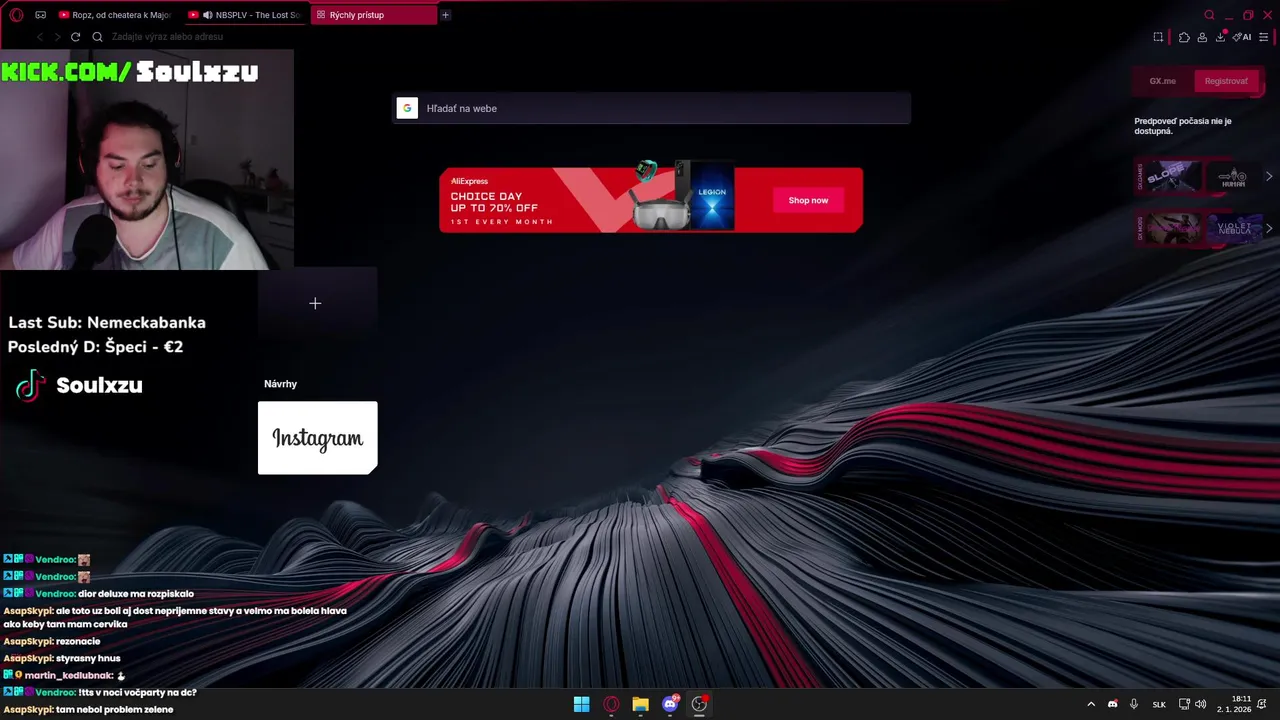Open the Hunan game thumbnail
Screen dimensions: 1280x720
coord(1232,176)
